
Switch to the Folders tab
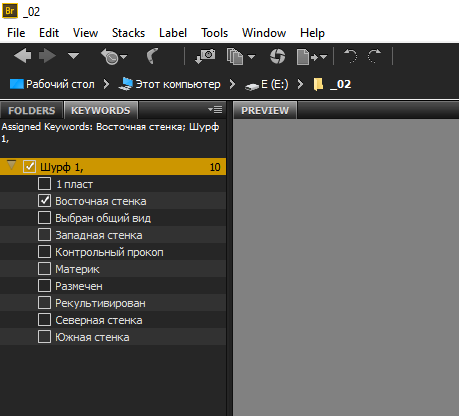click(x=32, y=110)
